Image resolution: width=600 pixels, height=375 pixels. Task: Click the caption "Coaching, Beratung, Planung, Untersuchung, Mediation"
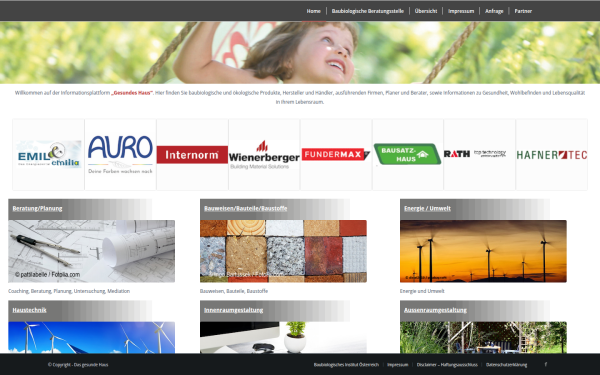[69, 291]
